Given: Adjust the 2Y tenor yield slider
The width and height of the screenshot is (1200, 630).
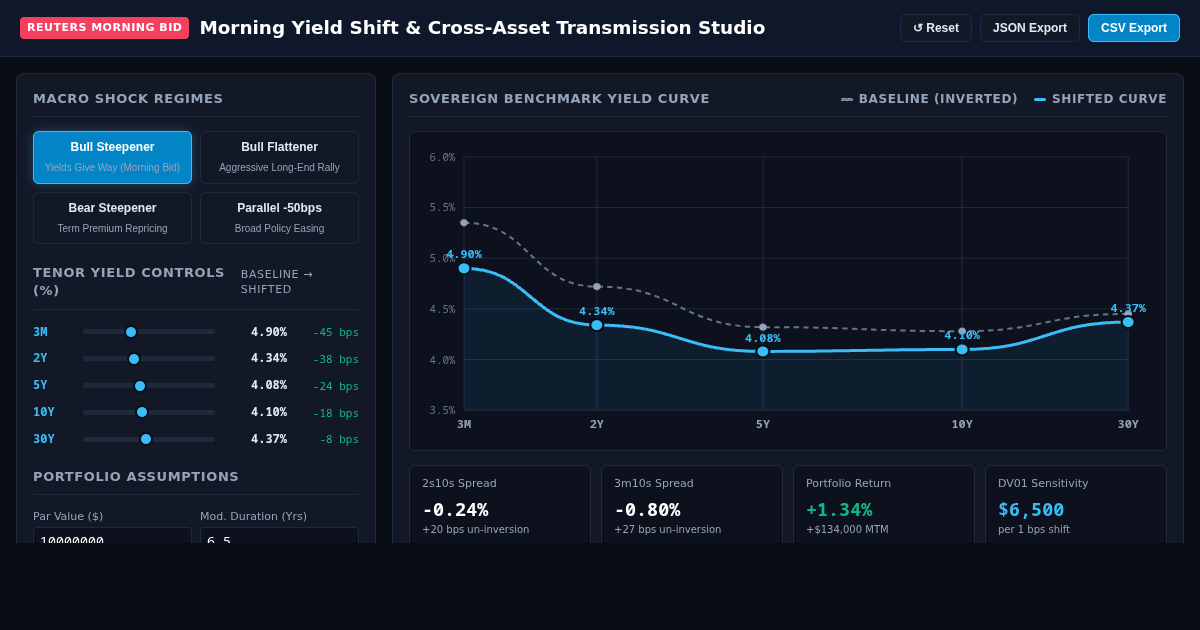Looking at the screenshot, I should click(149, 359).
